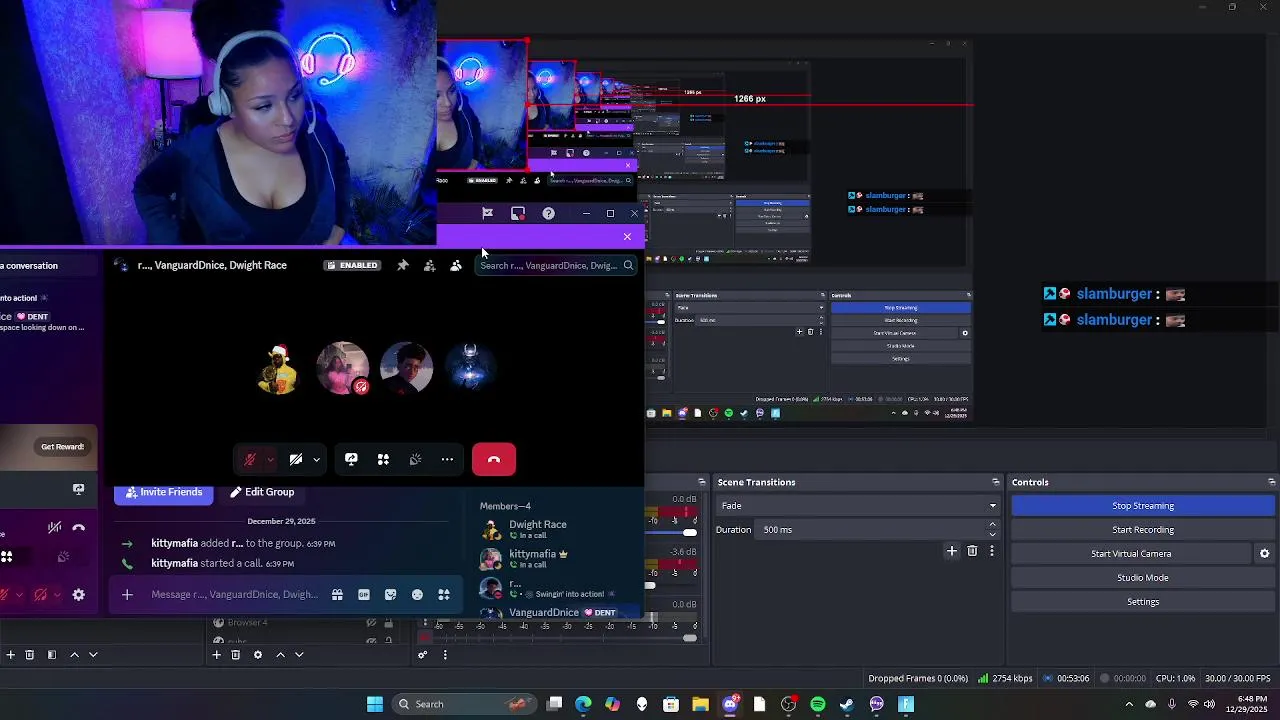Open Discord user settings gear
The height and width of the screenshot is (720, 1280).
point(79,595)
